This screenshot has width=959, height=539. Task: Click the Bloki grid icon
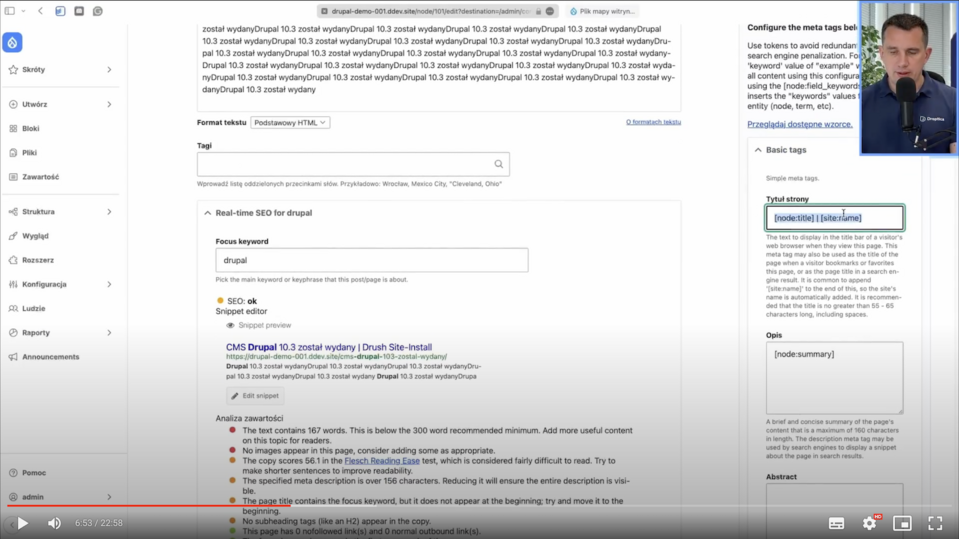tap(13, 128)
